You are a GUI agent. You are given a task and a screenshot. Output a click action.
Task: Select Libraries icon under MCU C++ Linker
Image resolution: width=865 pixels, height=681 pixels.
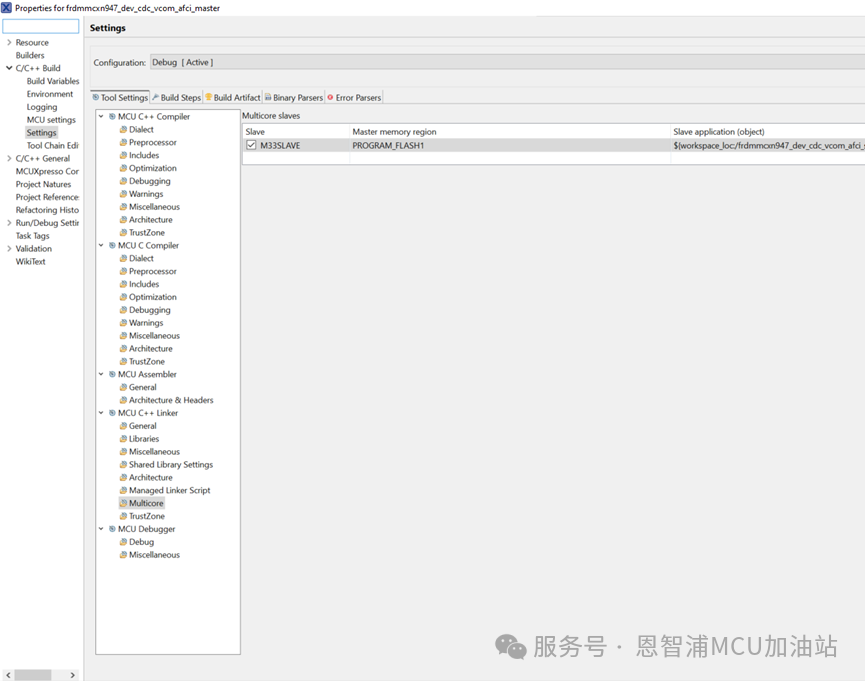[124, 439]
